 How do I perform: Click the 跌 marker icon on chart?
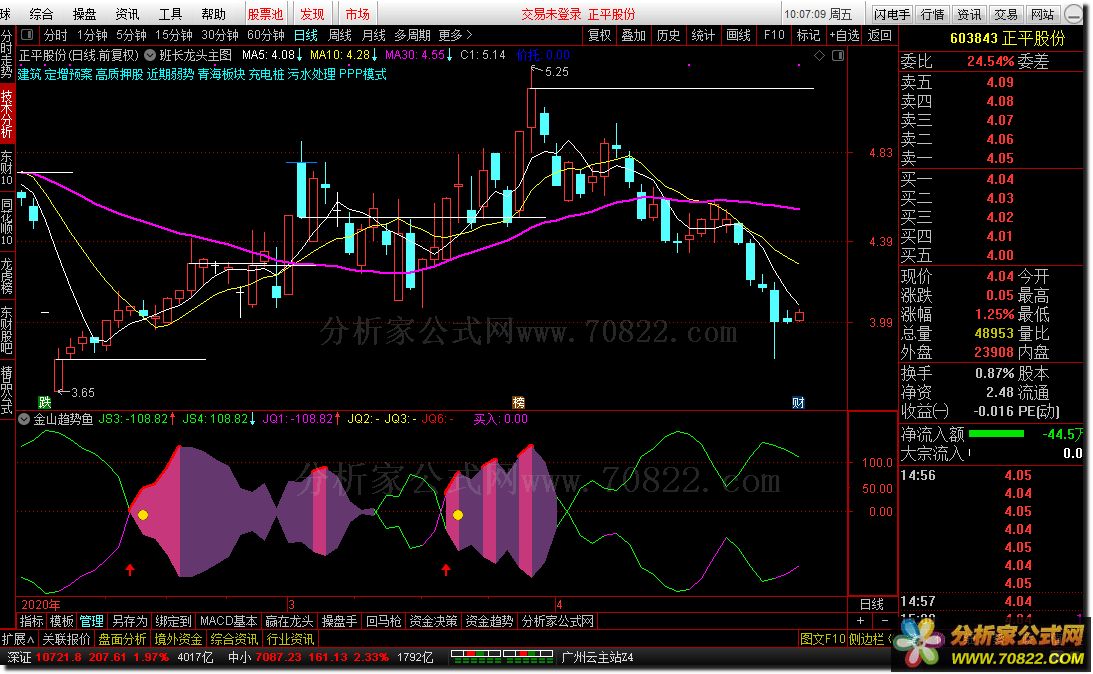tap(45, 402)
